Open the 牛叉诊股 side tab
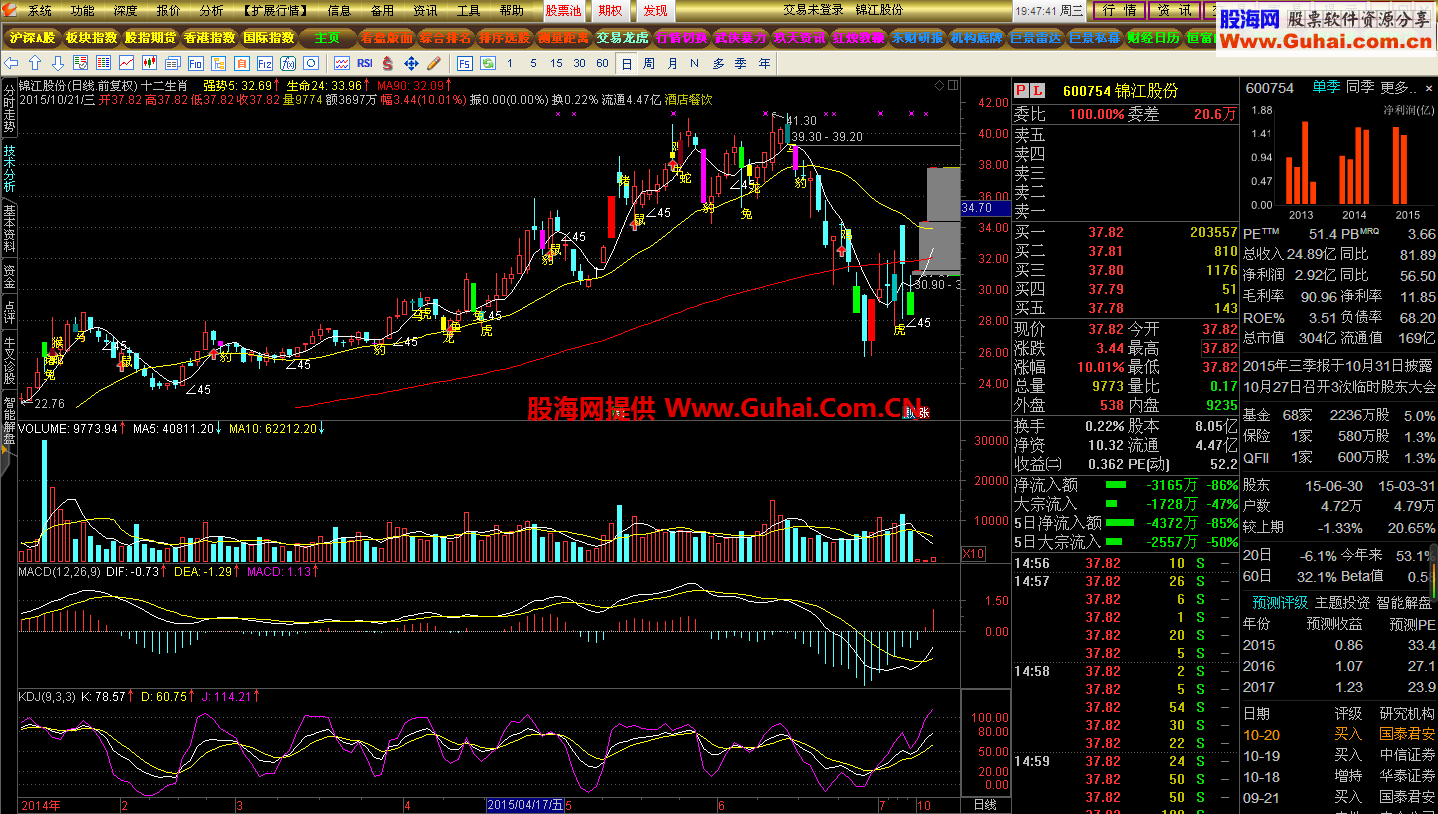Viewport: 1438px width, 814px height. click(9, 359)
